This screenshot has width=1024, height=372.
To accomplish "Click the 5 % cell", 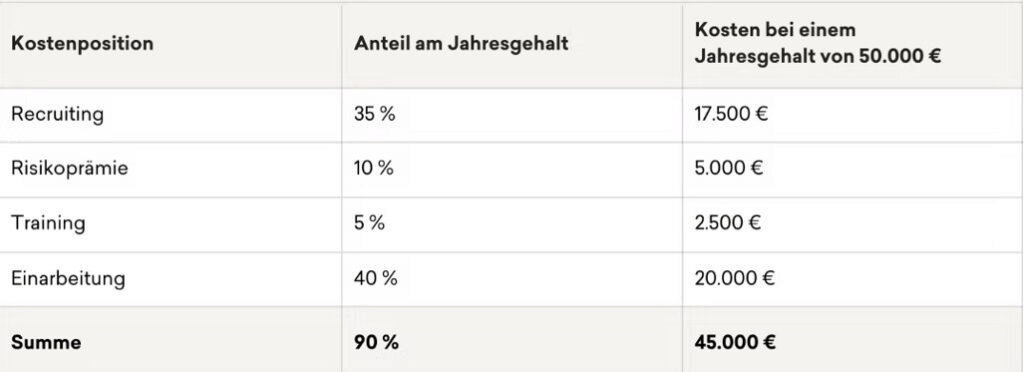I will [x=370, y=223].
